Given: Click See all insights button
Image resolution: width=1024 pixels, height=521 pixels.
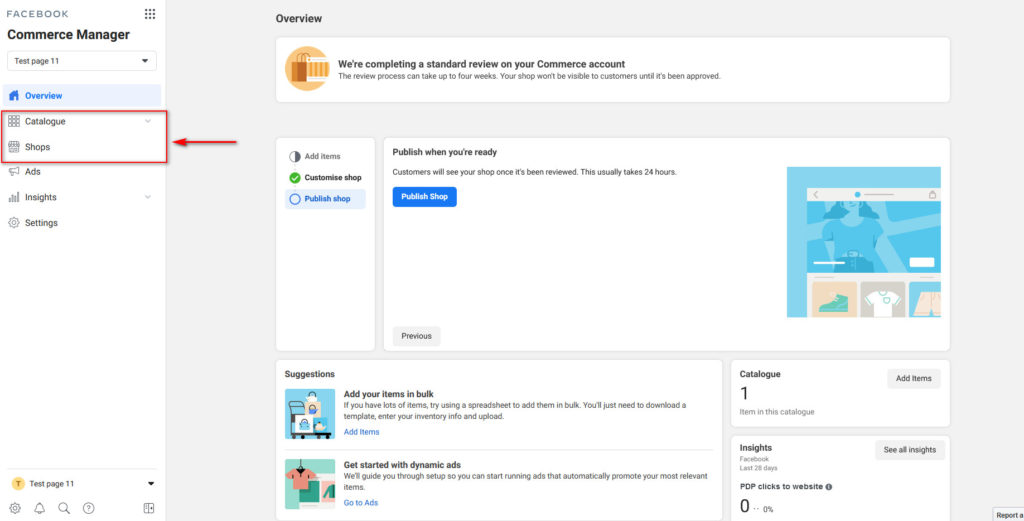Looking at the screenshot, I should point(910,450).
